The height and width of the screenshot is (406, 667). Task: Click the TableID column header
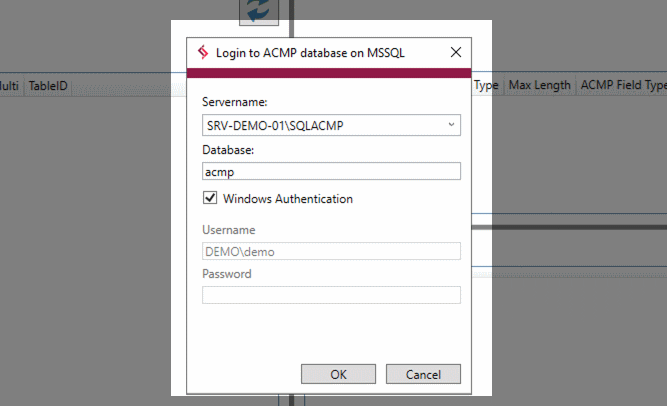point(48,86)
